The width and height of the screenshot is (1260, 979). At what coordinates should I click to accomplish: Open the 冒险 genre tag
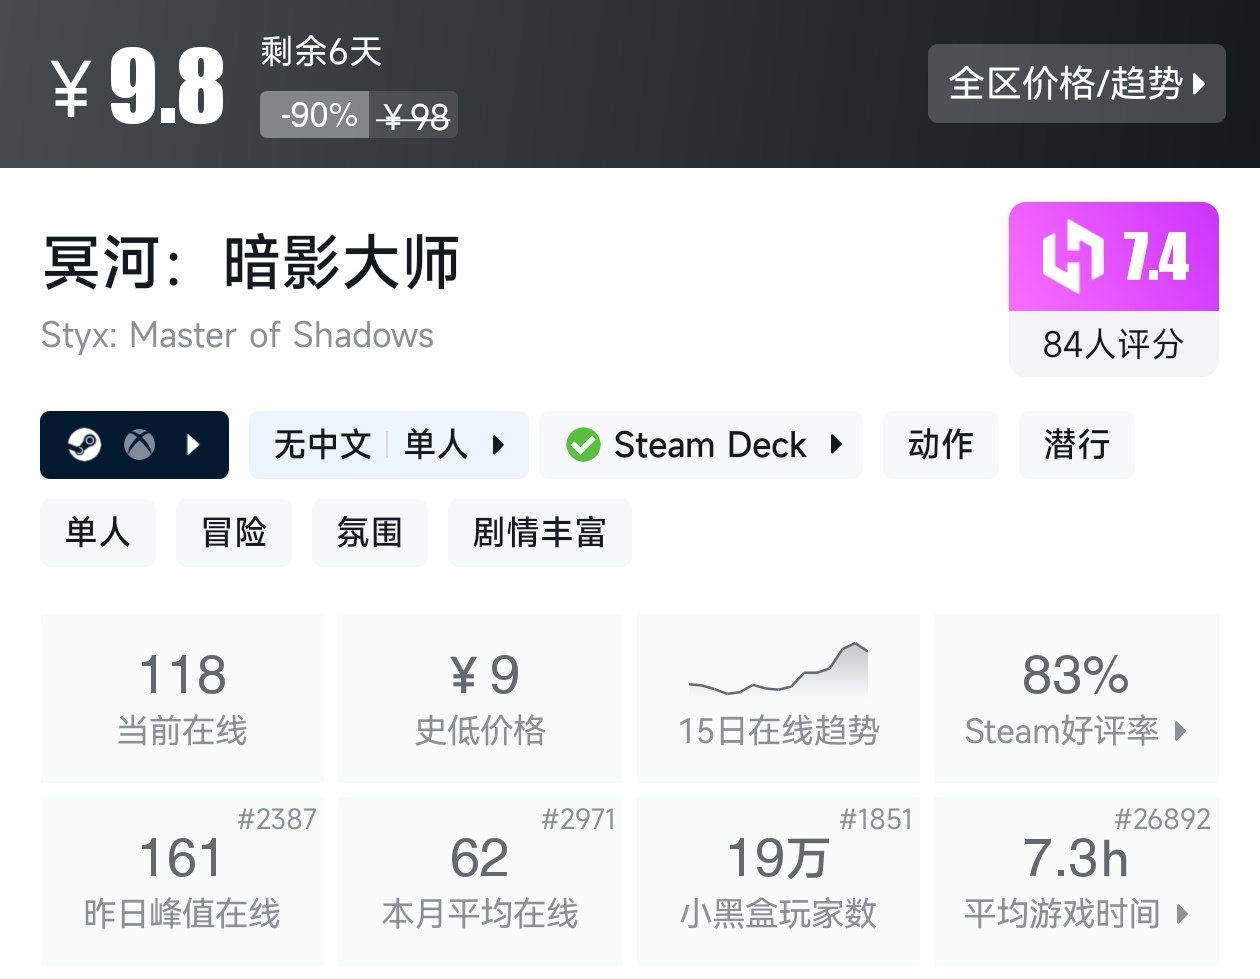coord(234,533)
